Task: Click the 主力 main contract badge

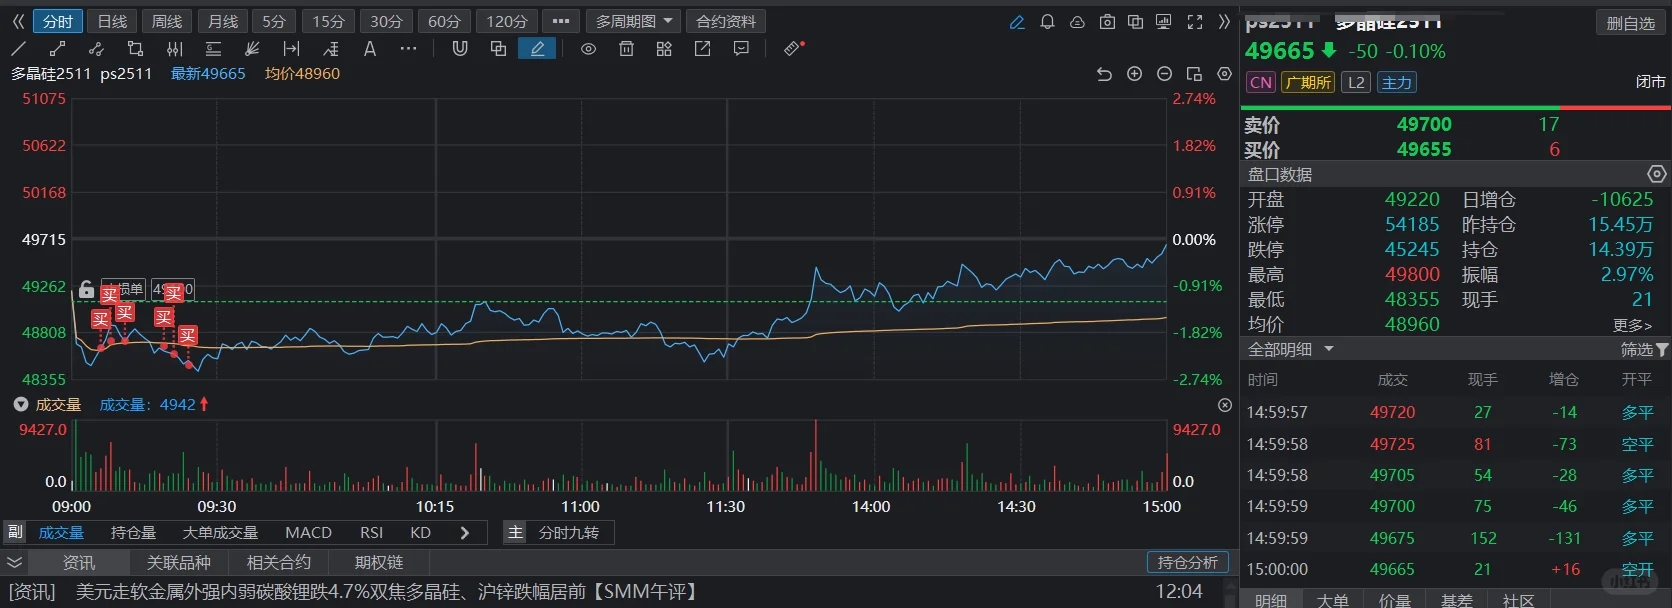Action: coord(1396,82)
